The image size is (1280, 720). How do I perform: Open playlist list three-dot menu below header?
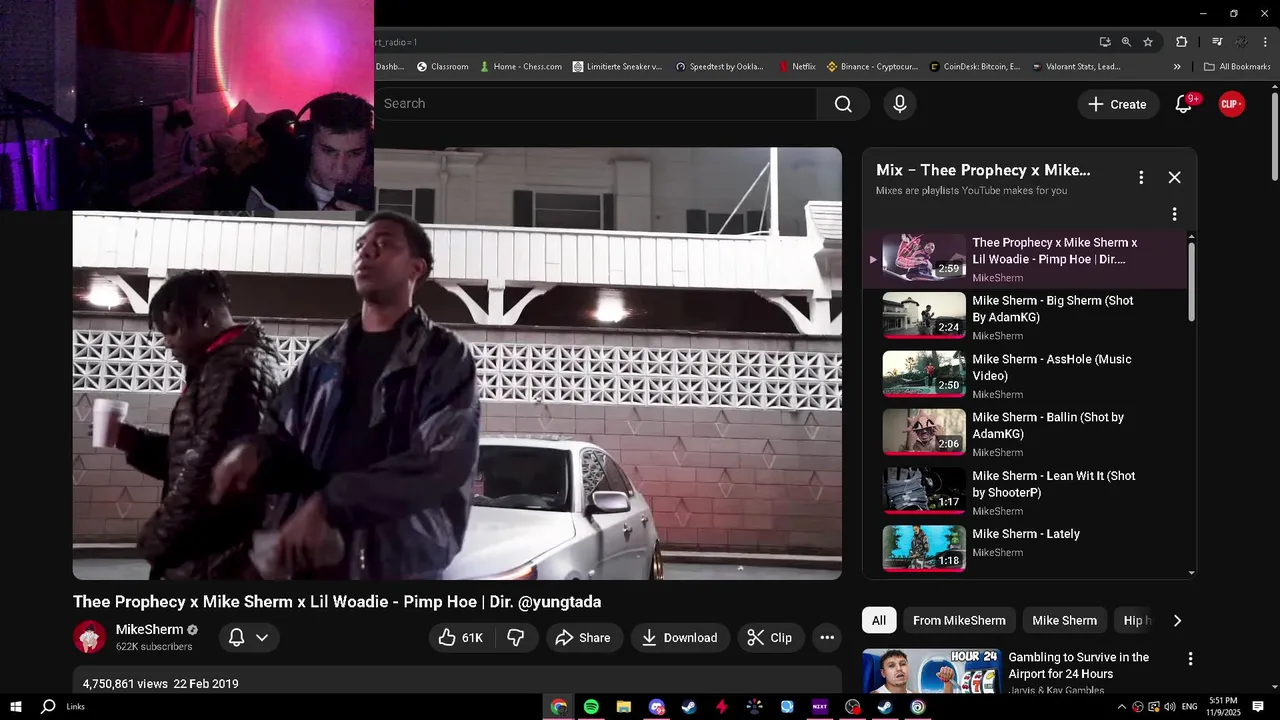[1174, 214]
